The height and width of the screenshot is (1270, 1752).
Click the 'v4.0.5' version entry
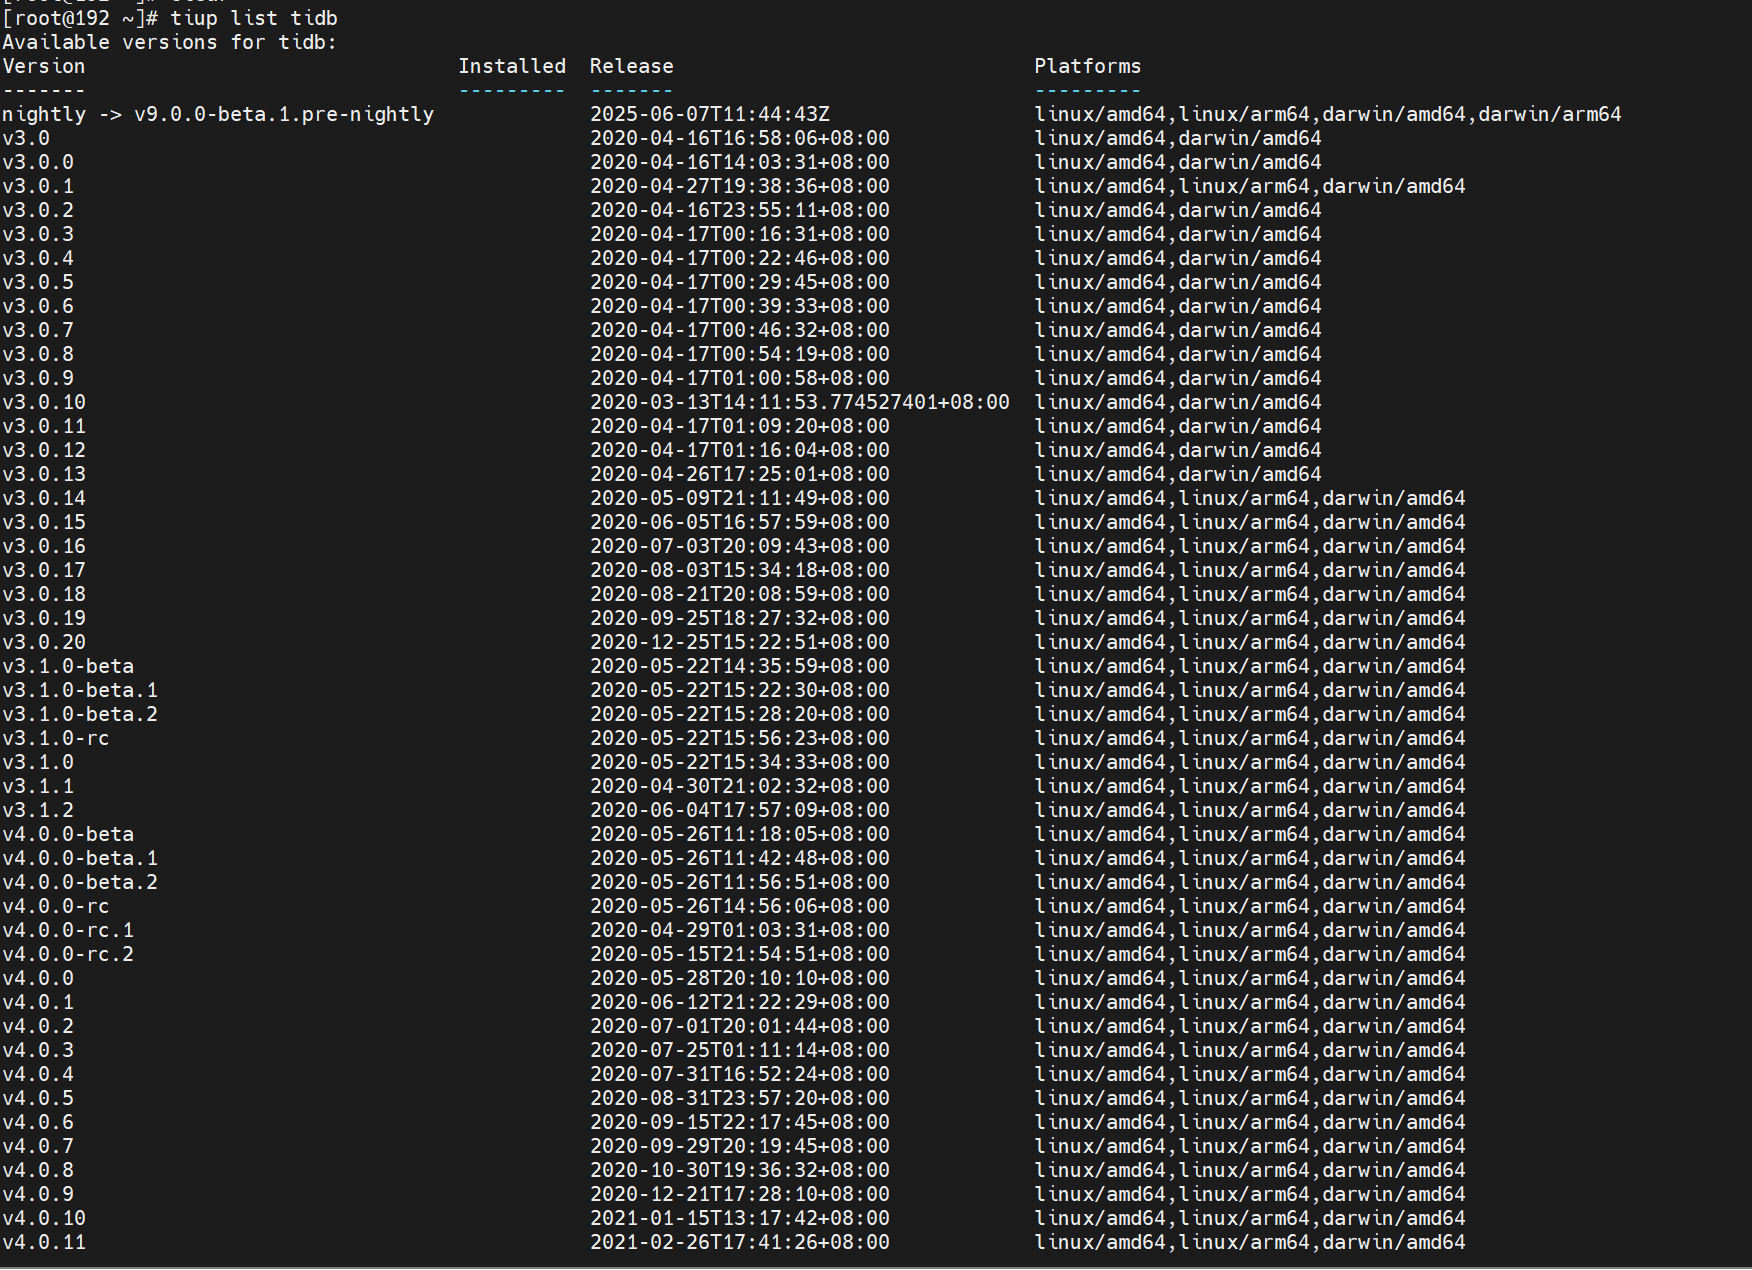38,1098
